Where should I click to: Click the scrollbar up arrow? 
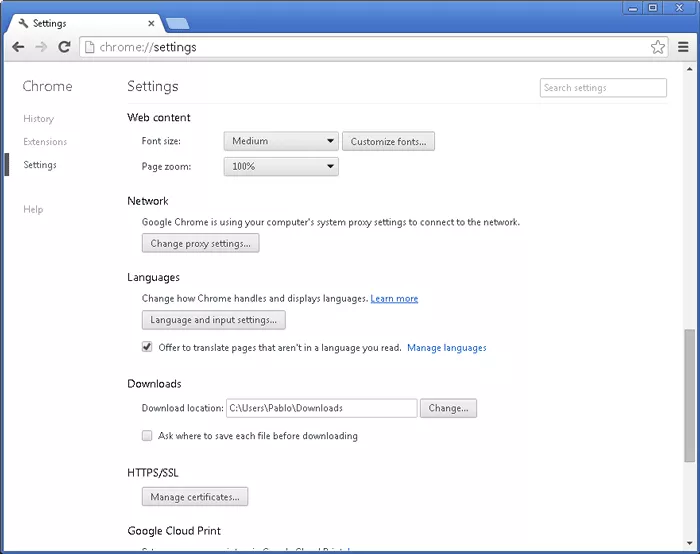690,69
